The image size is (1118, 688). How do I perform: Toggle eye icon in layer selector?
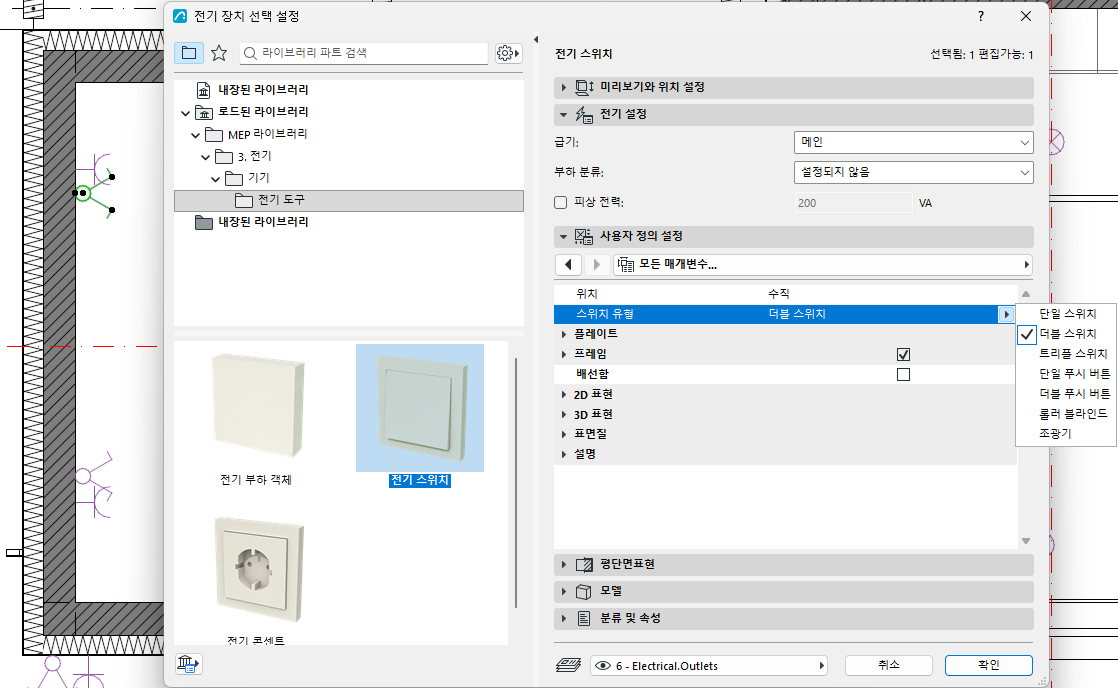(602, 666)
